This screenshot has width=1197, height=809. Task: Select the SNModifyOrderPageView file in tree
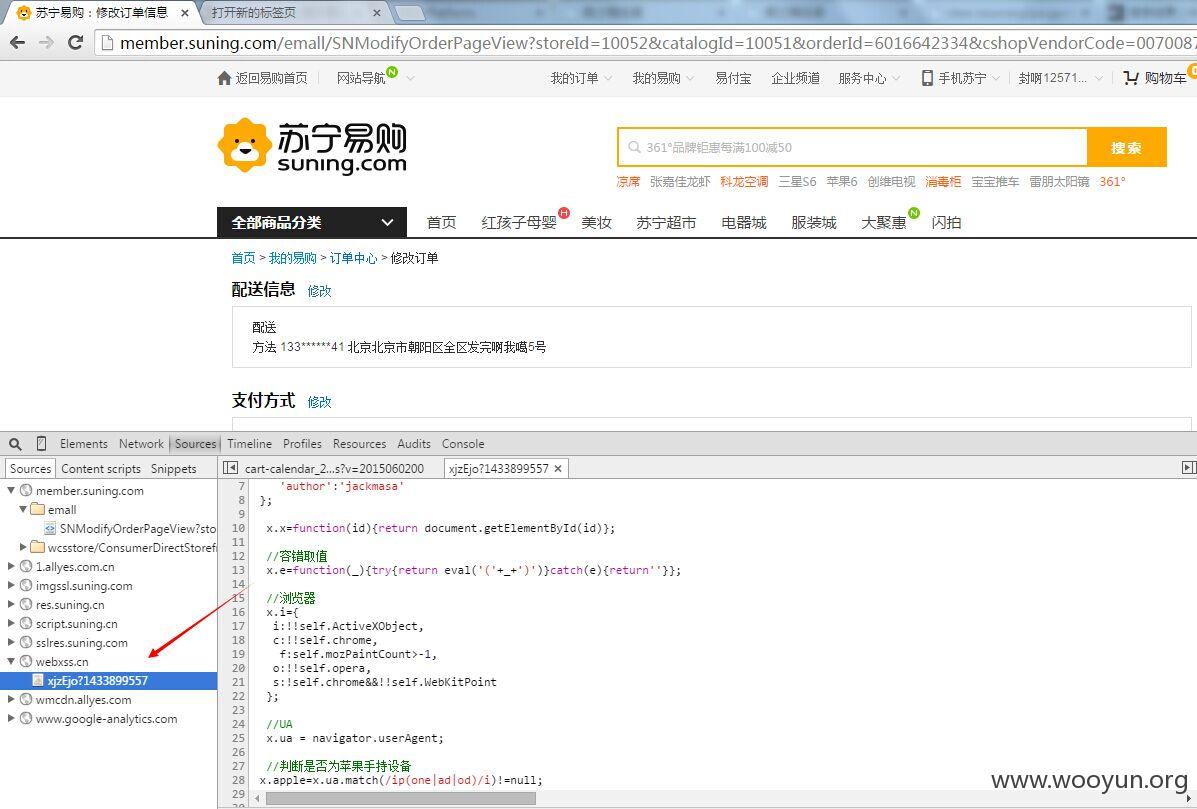point(131,528)
